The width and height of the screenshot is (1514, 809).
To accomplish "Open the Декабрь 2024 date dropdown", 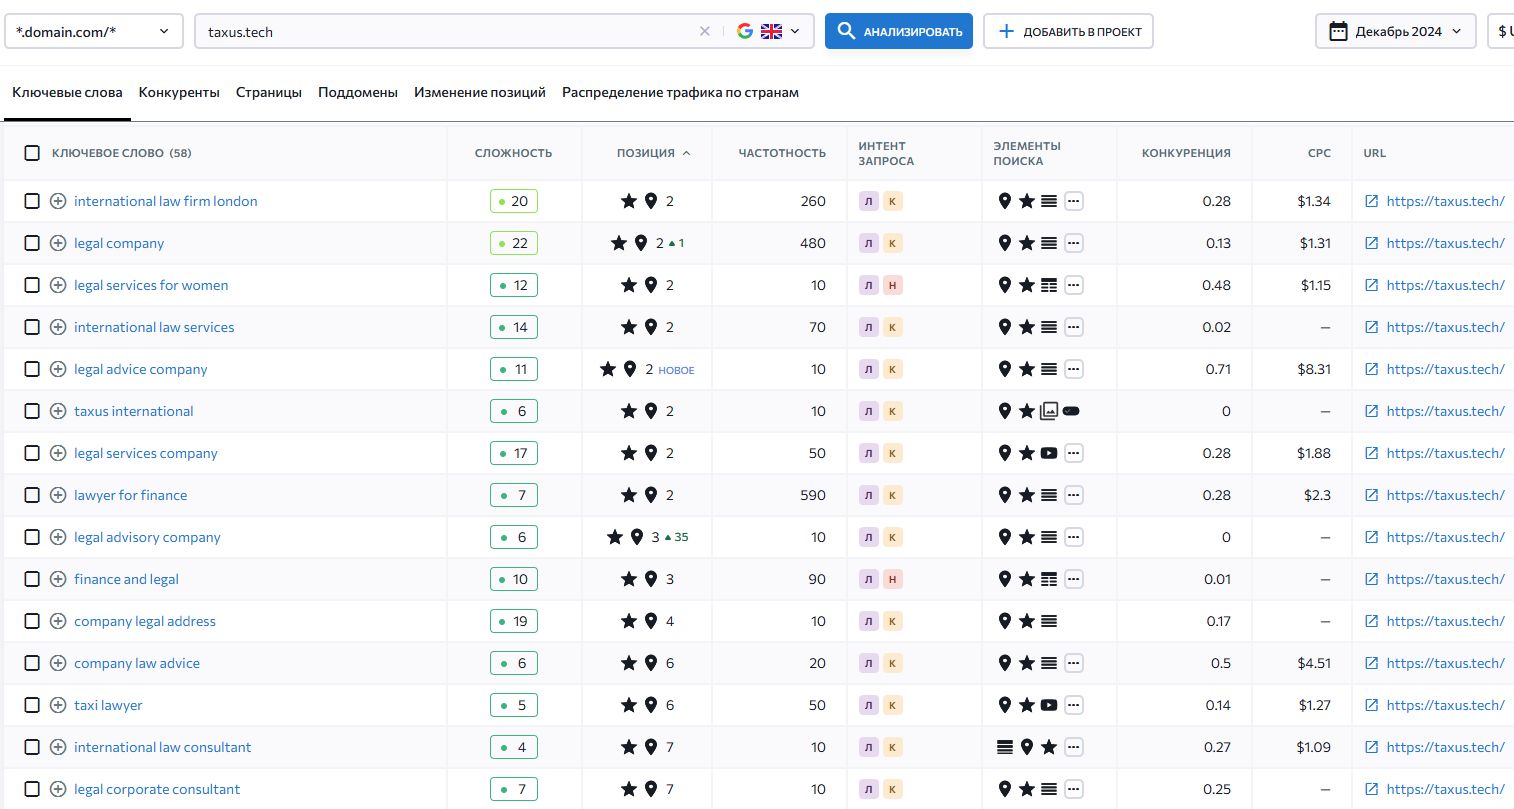I will pyautogui.click(x=1395, y=31).
